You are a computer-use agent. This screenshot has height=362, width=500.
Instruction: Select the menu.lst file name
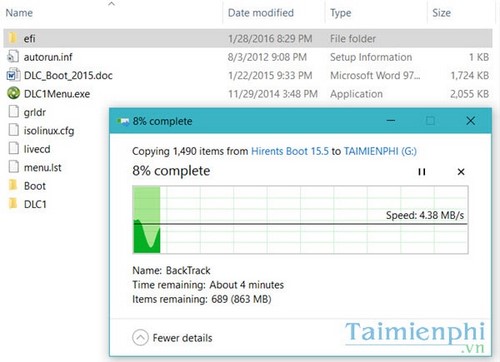point(43,167)
